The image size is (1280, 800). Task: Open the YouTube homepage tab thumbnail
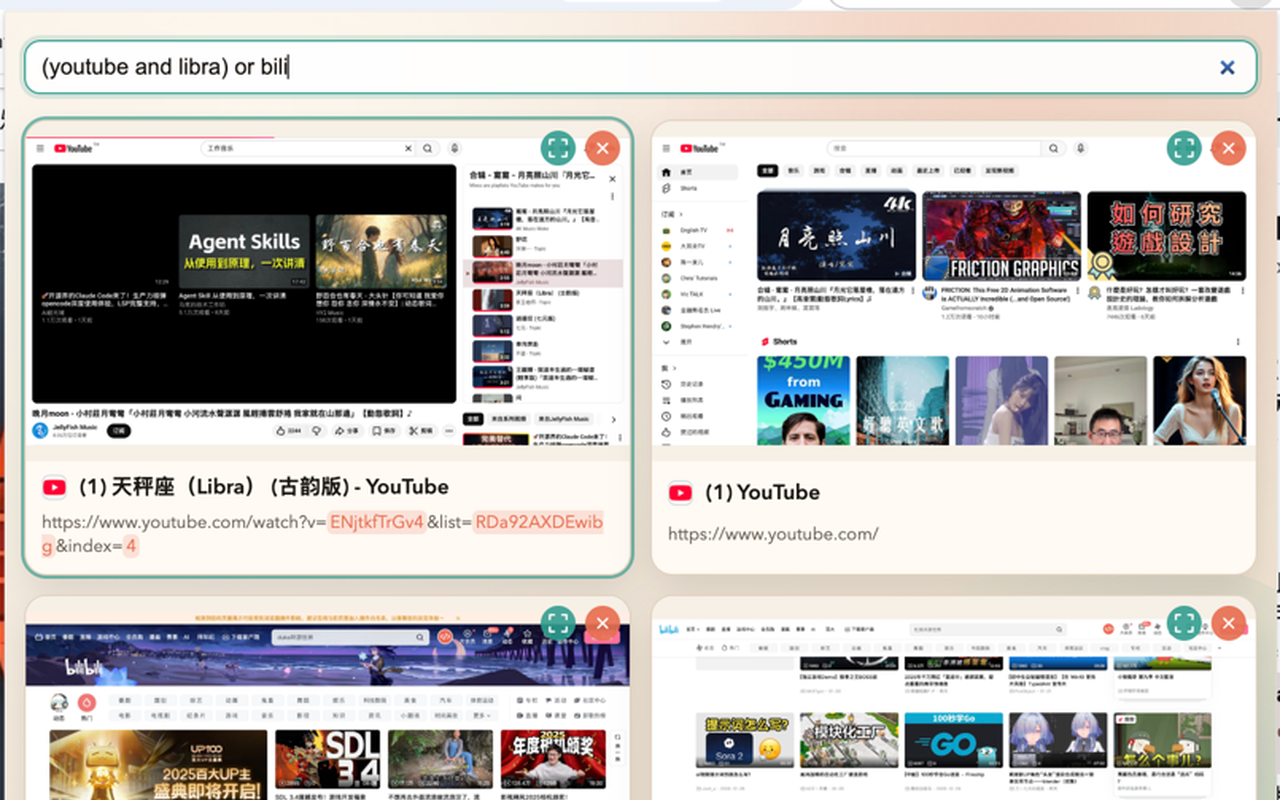coord(954,290)
